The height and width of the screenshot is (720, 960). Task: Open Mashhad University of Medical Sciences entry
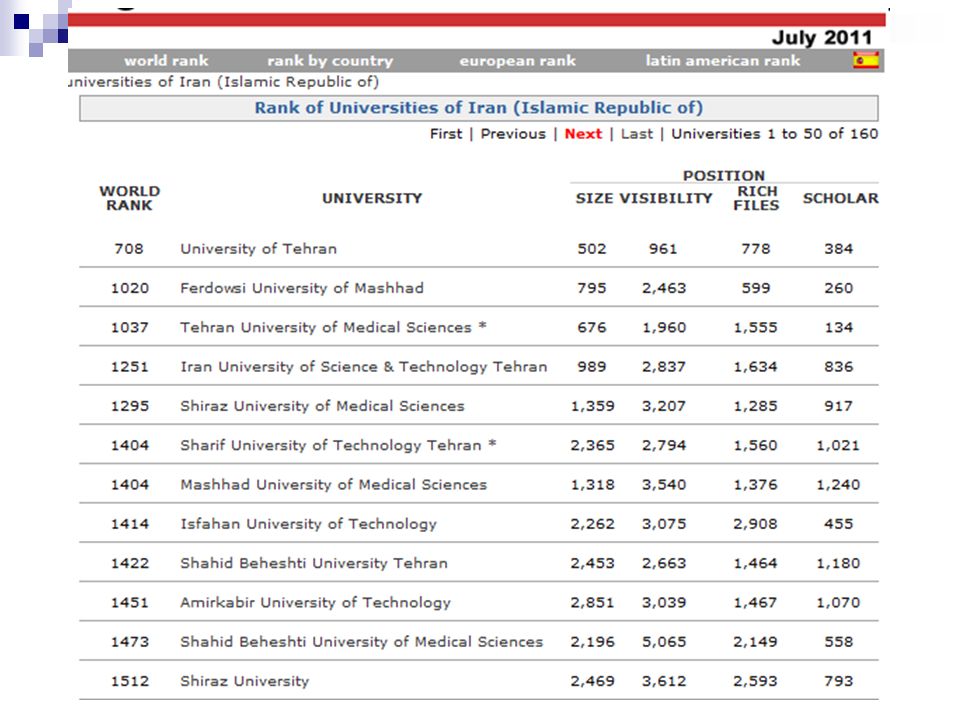(333, 484)
